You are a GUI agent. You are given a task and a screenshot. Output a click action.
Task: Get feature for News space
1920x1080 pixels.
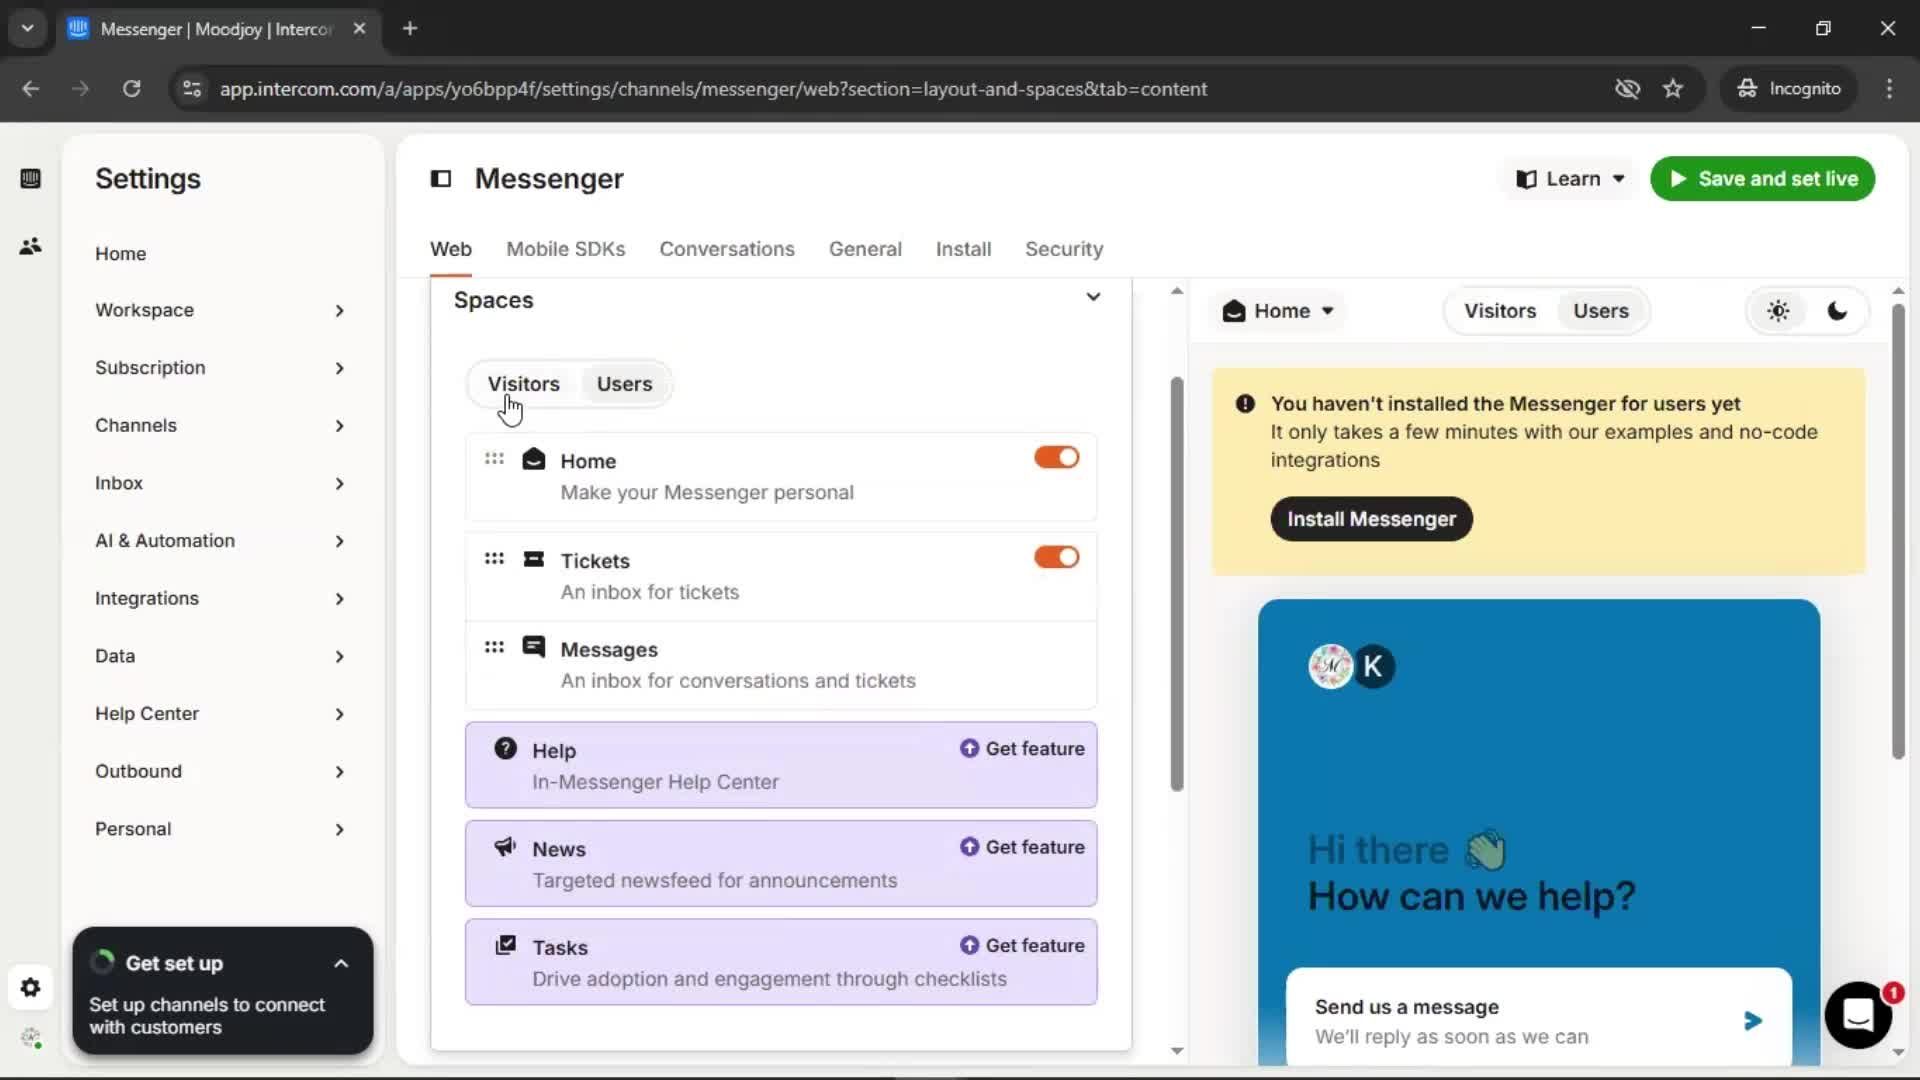coord(1023,847)
